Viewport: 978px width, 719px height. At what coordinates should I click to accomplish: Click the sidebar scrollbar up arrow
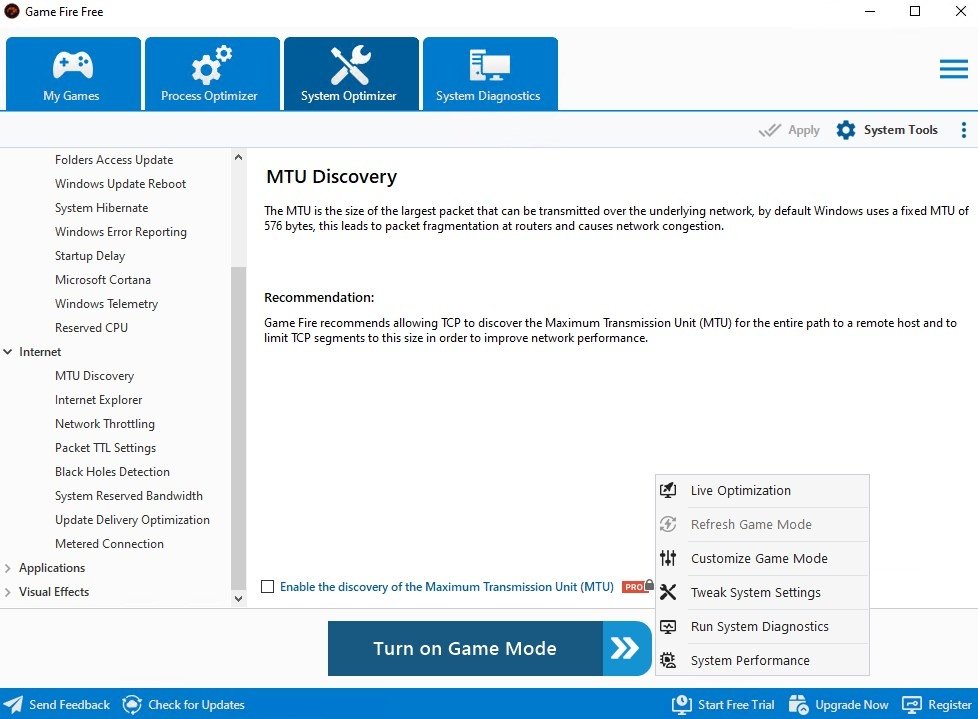click(x=238, y=158)
